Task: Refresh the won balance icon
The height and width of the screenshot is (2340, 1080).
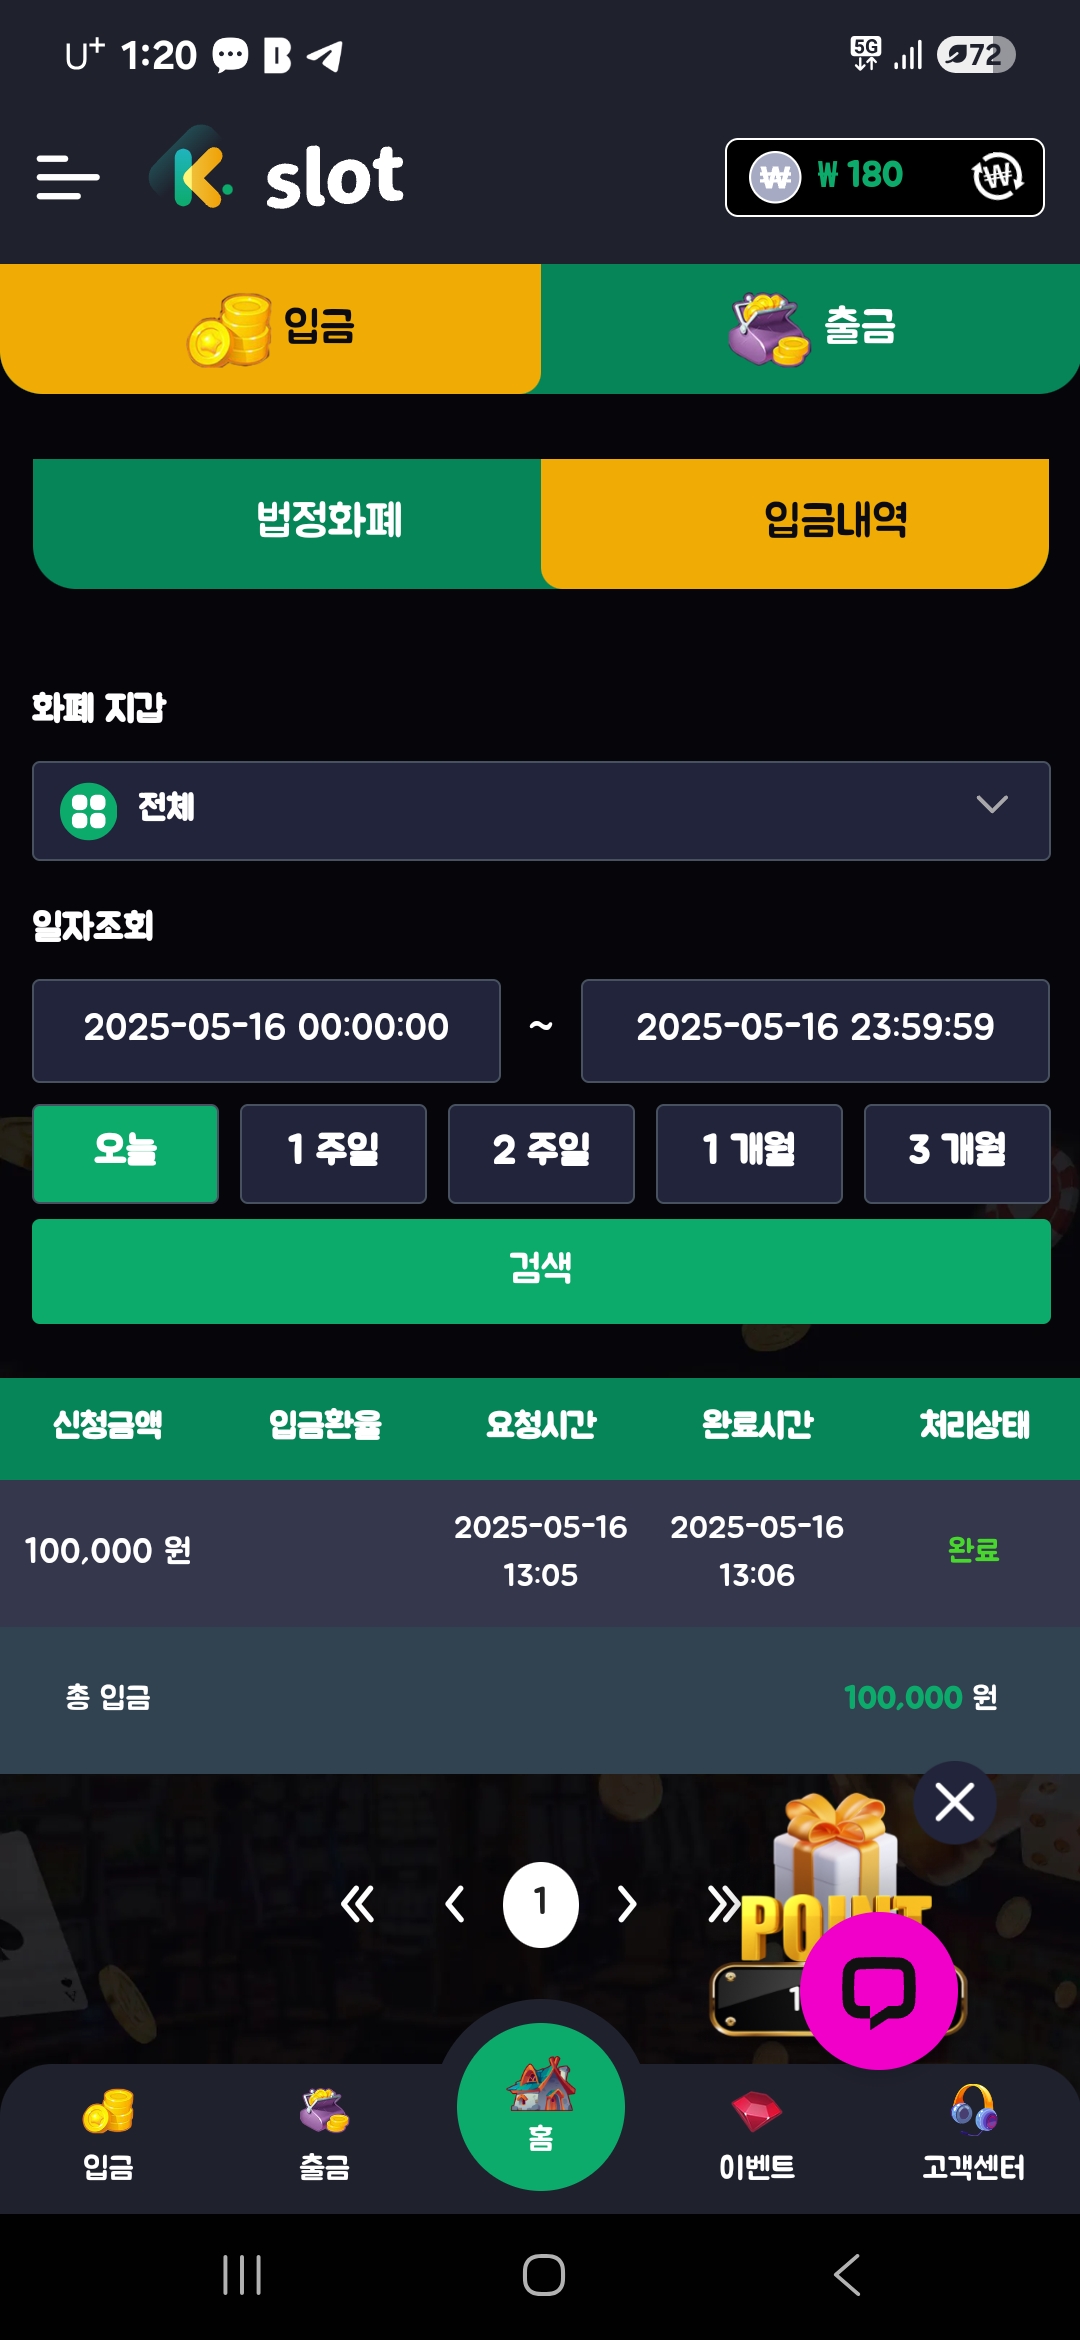Action: 997,177
